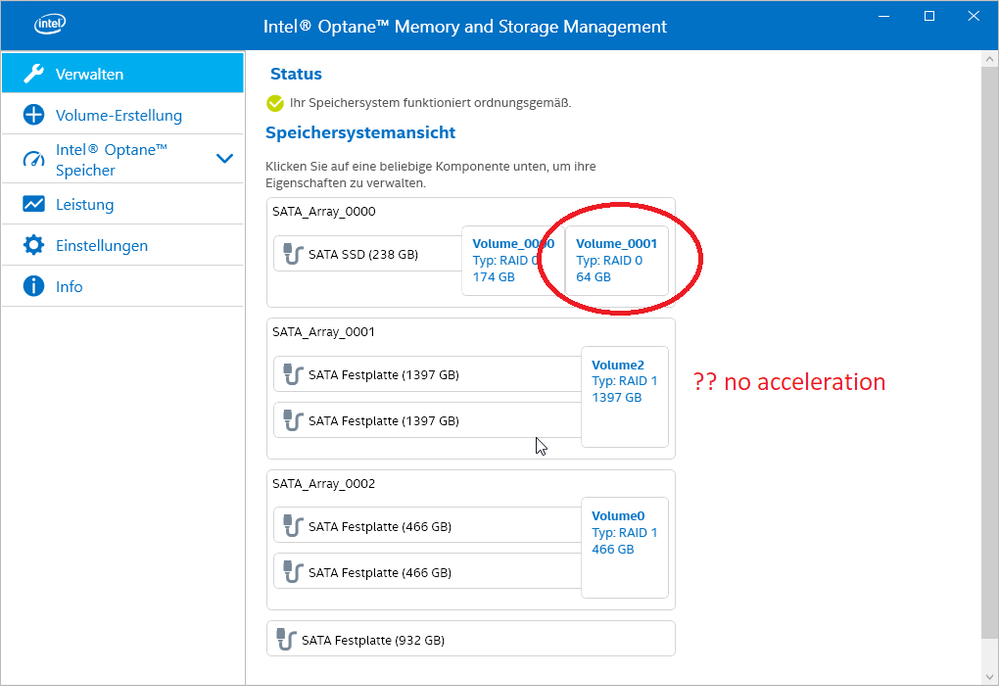Click the SATA_Array_0000 label
This screenshot has height=686, width=999.
(x=324, y=211)
